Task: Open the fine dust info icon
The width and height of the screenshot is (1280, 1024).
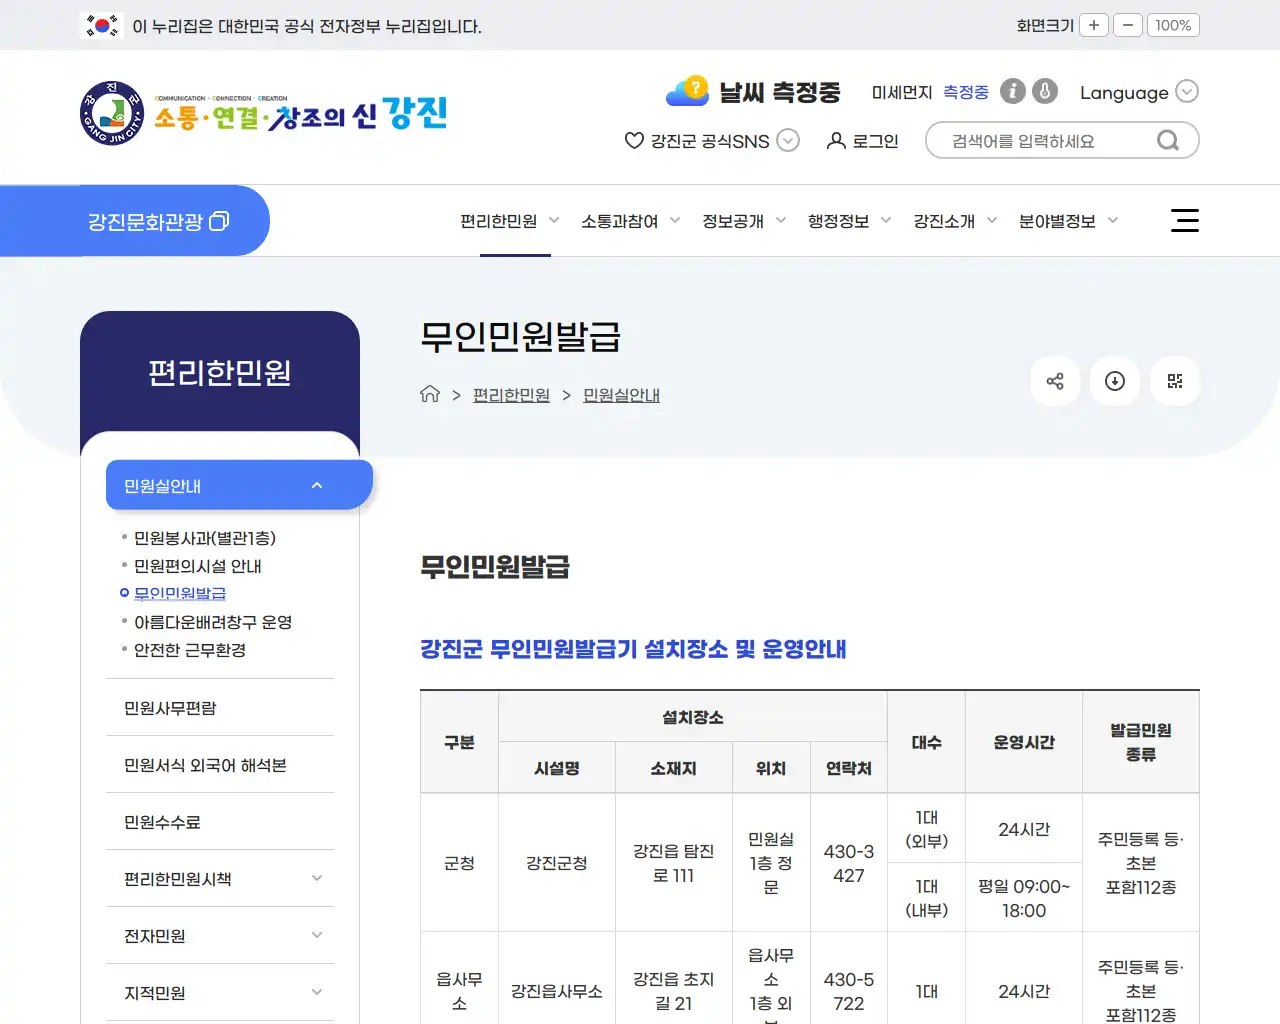Action: (1013, 91)
